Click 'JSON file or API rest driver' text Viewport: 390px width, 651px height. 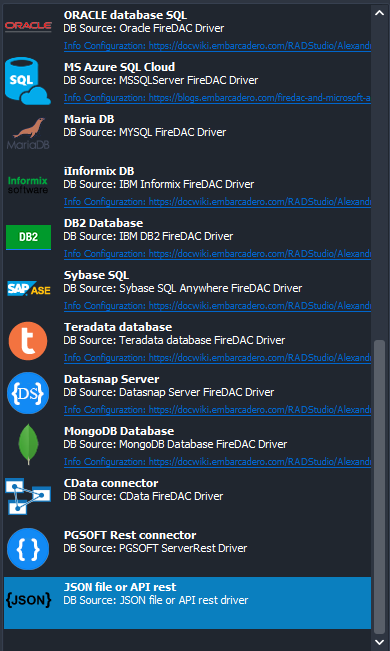184,600
